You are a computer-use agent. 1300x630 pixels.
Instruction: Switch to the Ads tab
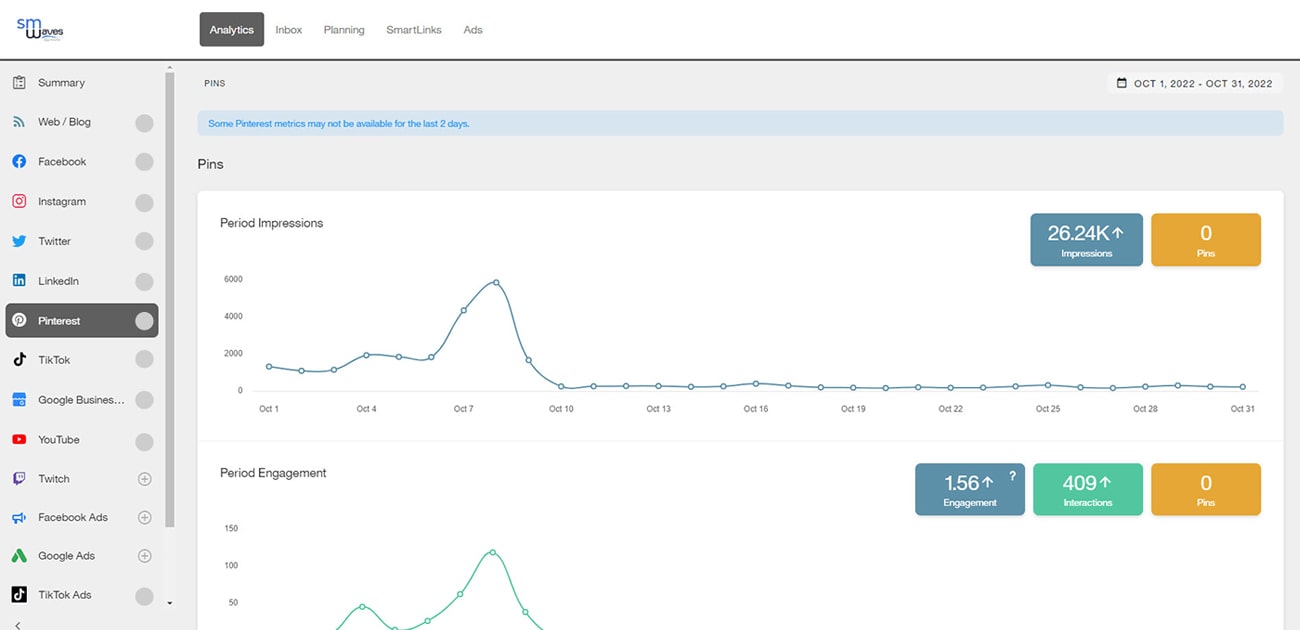(x=473, y=30)
